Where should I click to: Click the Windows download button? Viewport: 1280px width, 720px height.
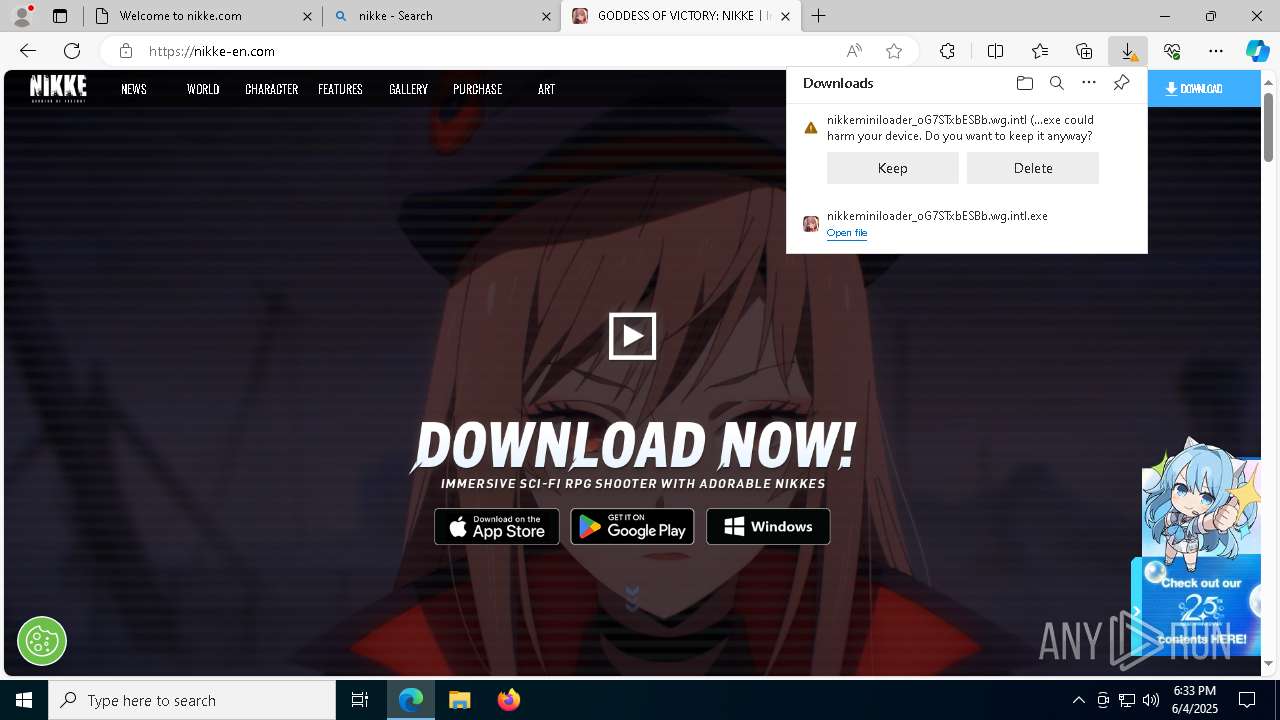tap(768, 527)
